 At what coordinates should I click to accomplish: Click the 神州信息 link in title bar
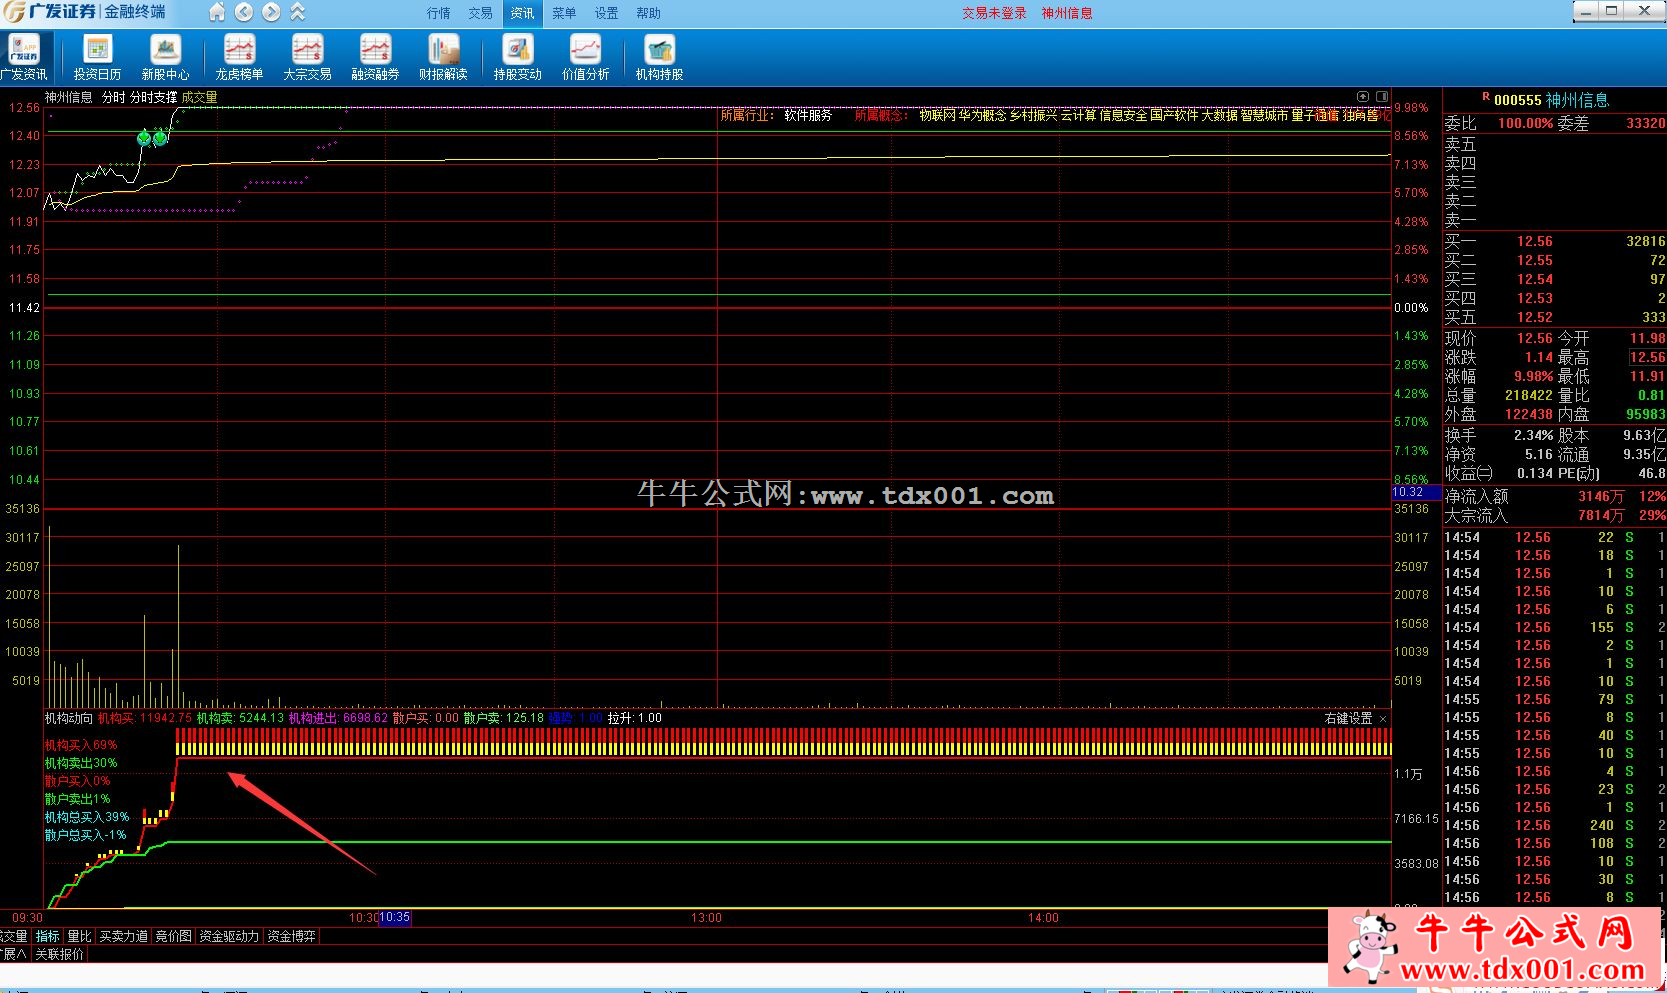(x=1066, y=13)
